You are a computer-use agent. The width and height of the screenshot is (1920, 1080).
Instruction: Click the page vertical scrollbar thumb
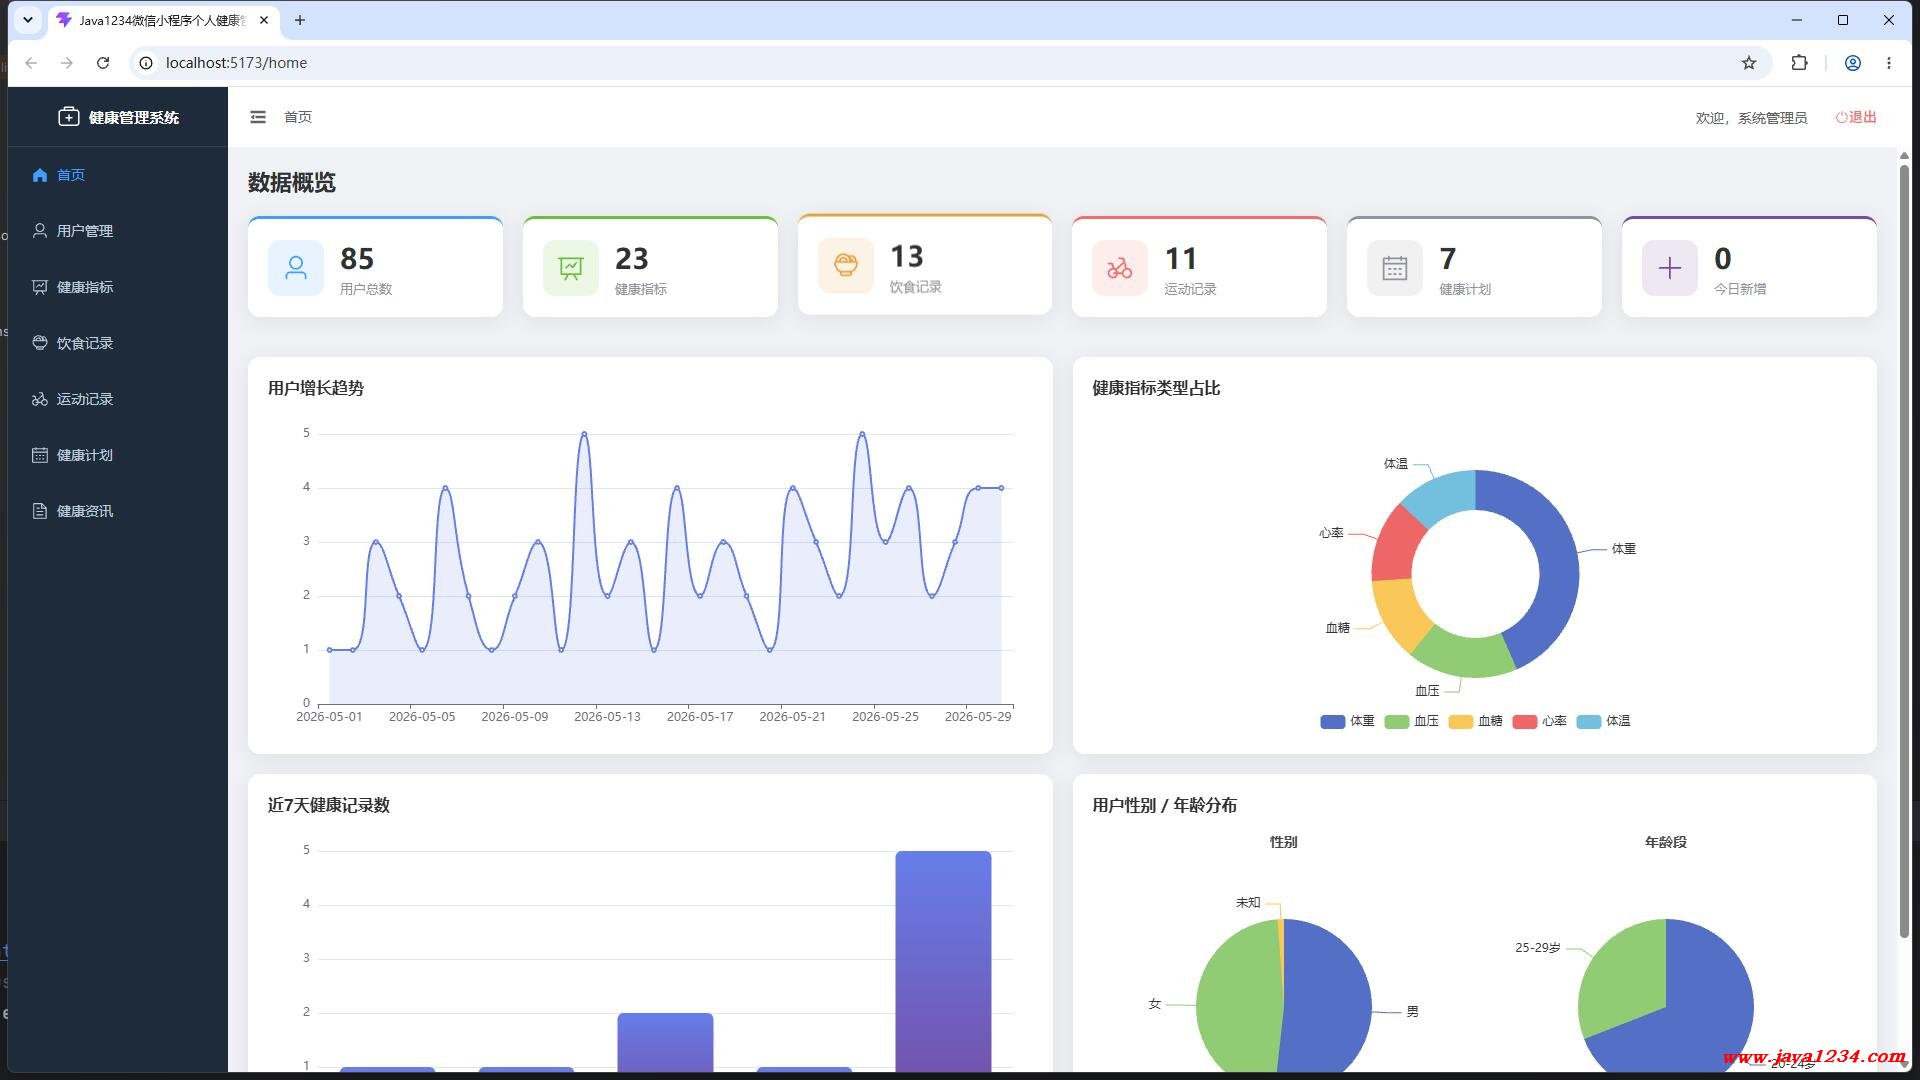1904,550
